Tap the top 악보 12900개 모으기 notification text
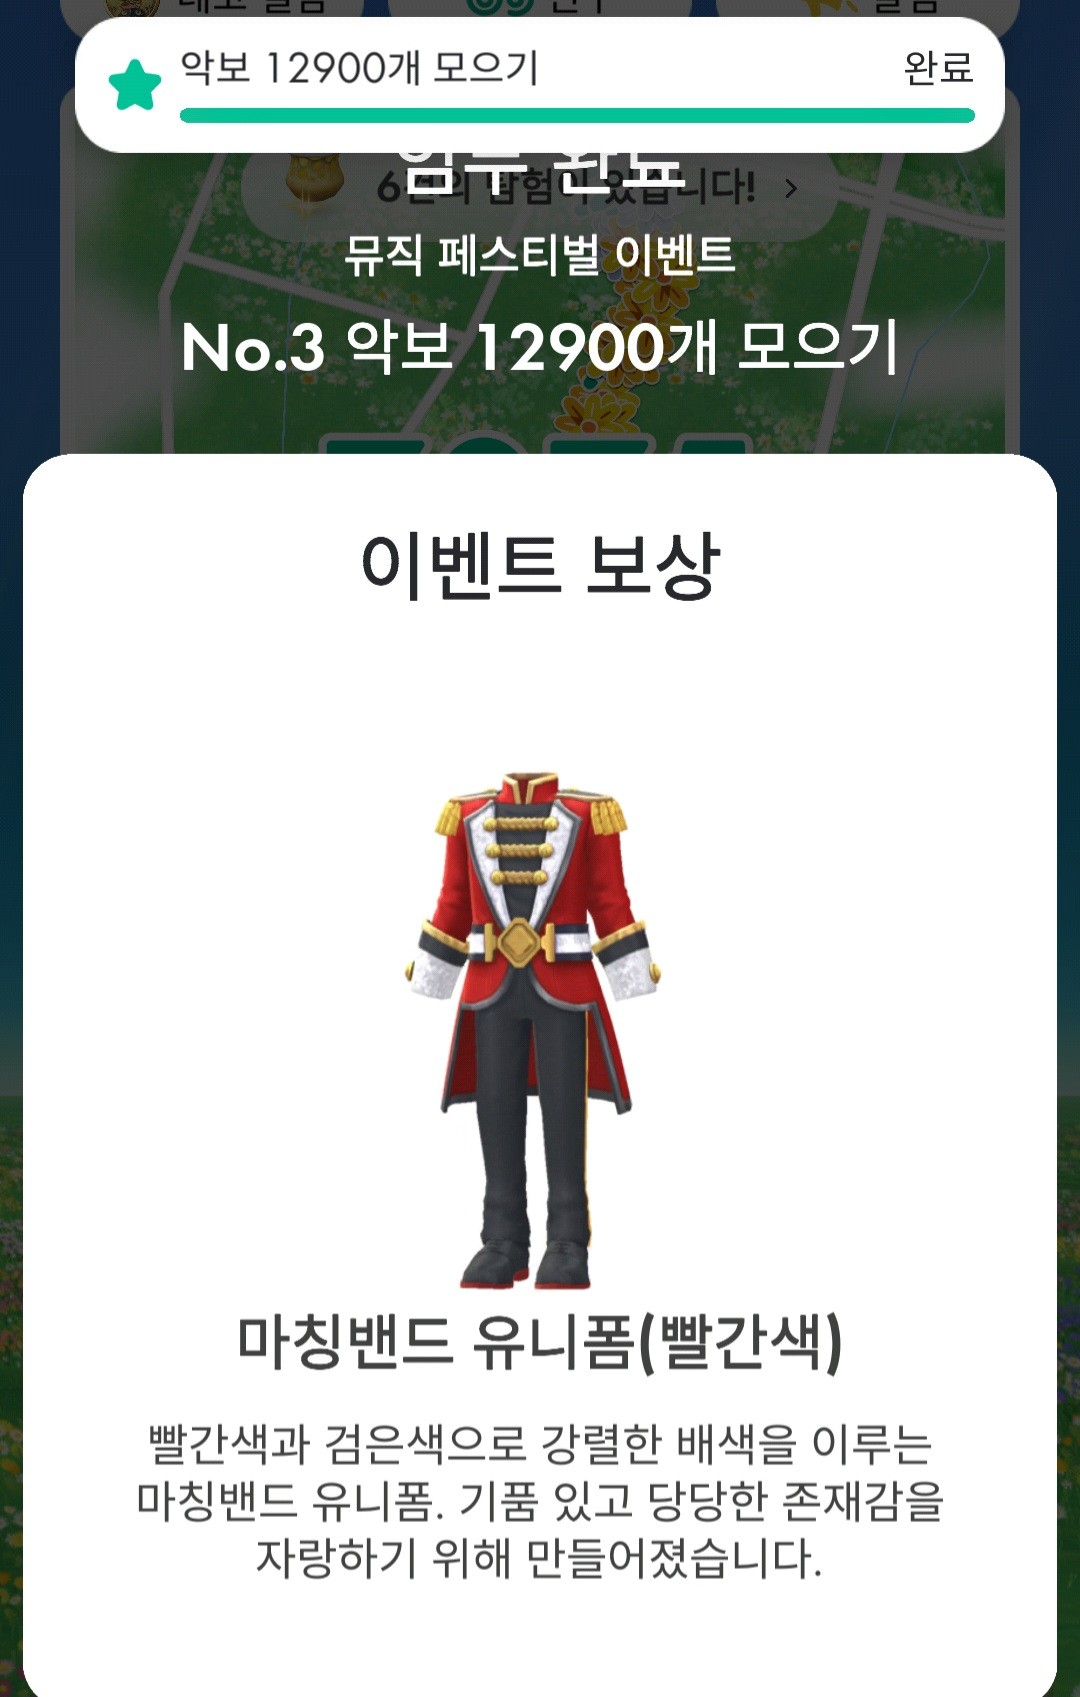This screenshot has width=1080, height=1697. click(x=359, y=68)
